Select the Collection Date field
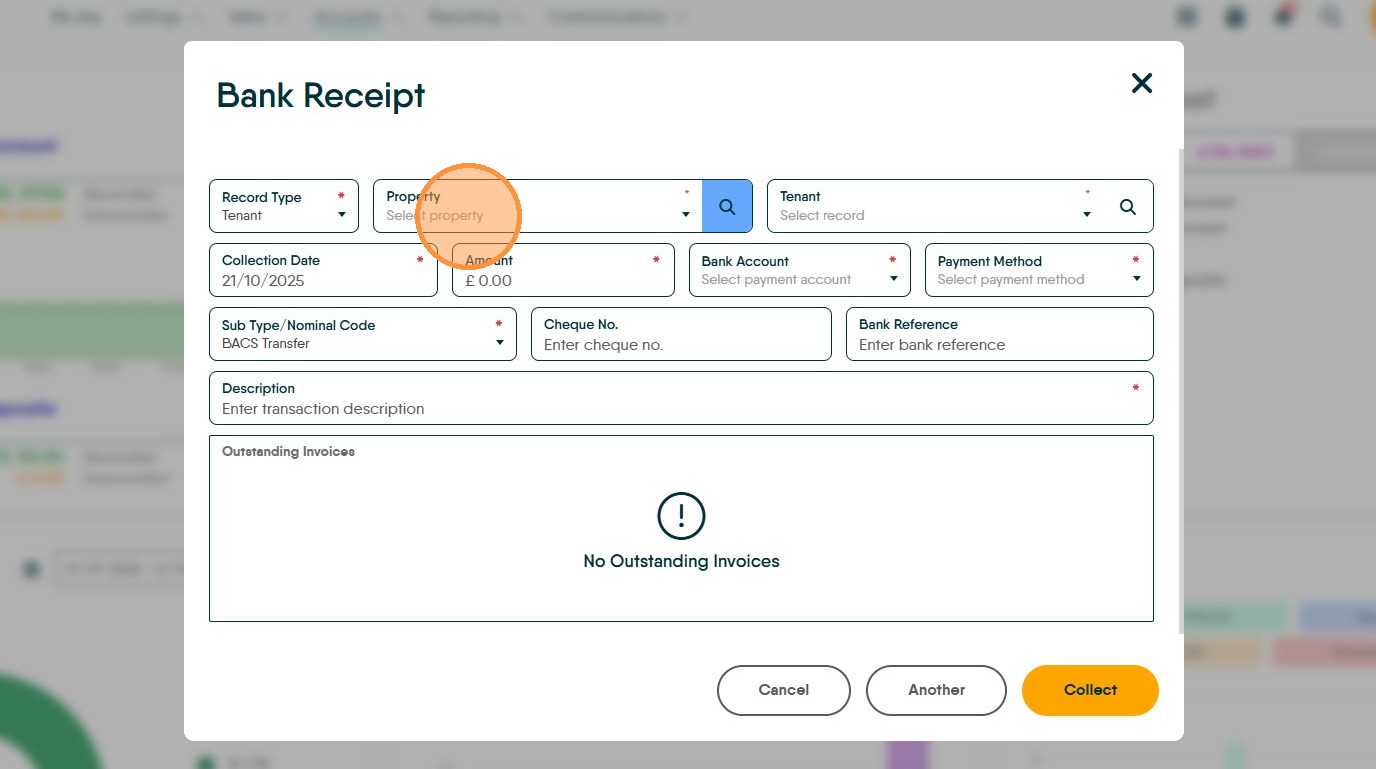 323,270
